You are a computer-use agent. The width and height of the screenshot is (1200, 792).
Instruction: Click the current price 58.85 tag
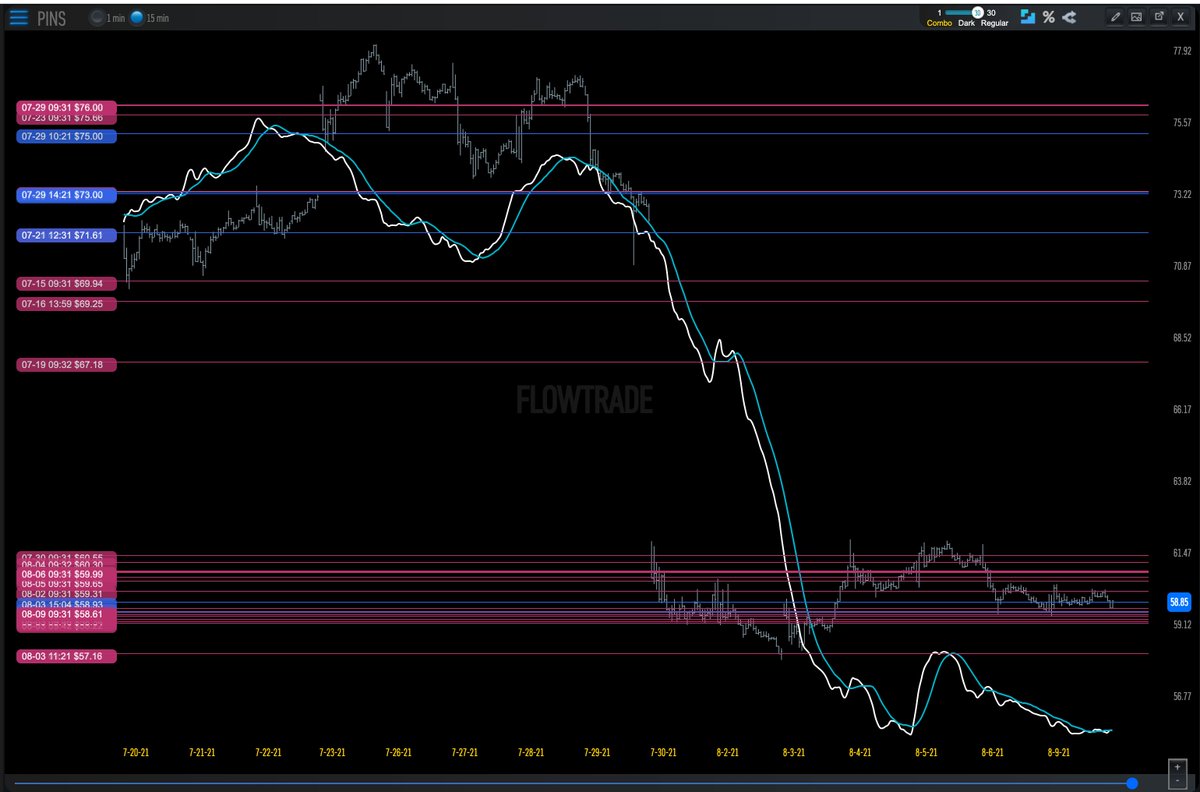coord(1179,602)
